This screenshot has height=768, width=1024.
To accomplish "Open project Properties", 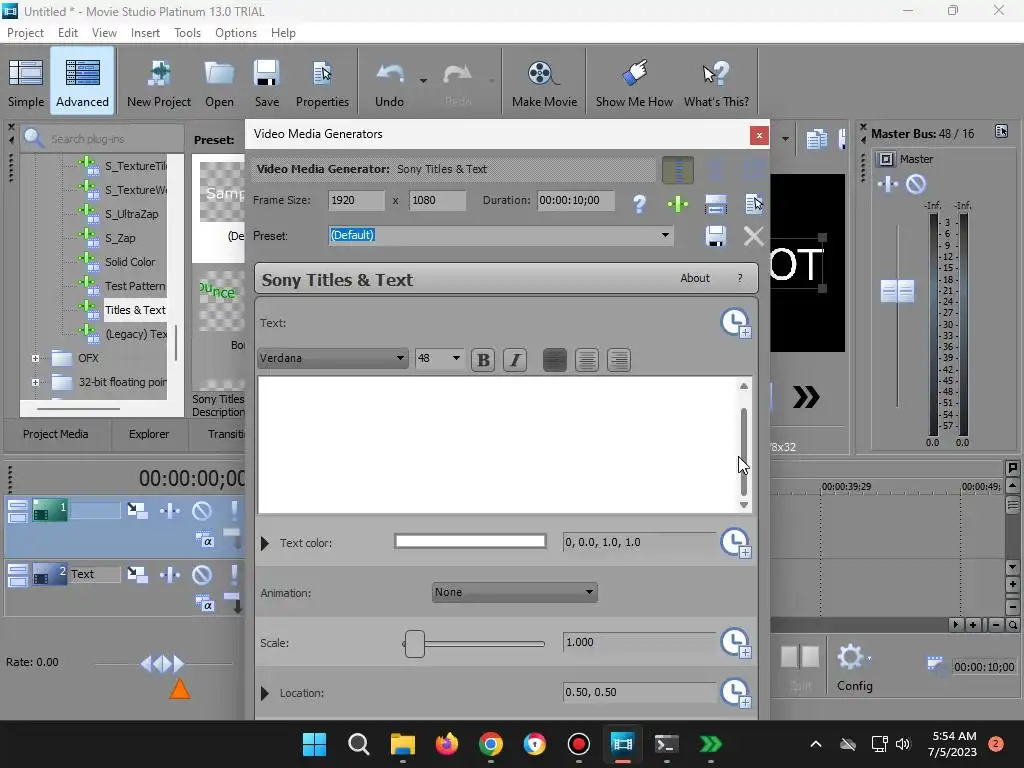I will click(x=322, y=82).
